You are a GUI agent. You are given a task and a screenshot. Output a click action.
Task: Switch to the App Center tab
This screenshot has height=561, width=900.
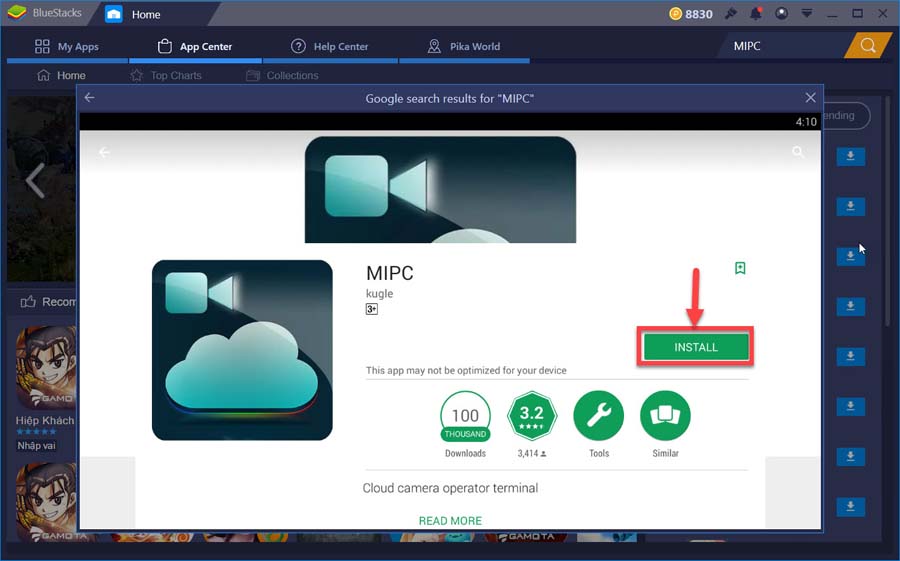click(x=195, y=47)
